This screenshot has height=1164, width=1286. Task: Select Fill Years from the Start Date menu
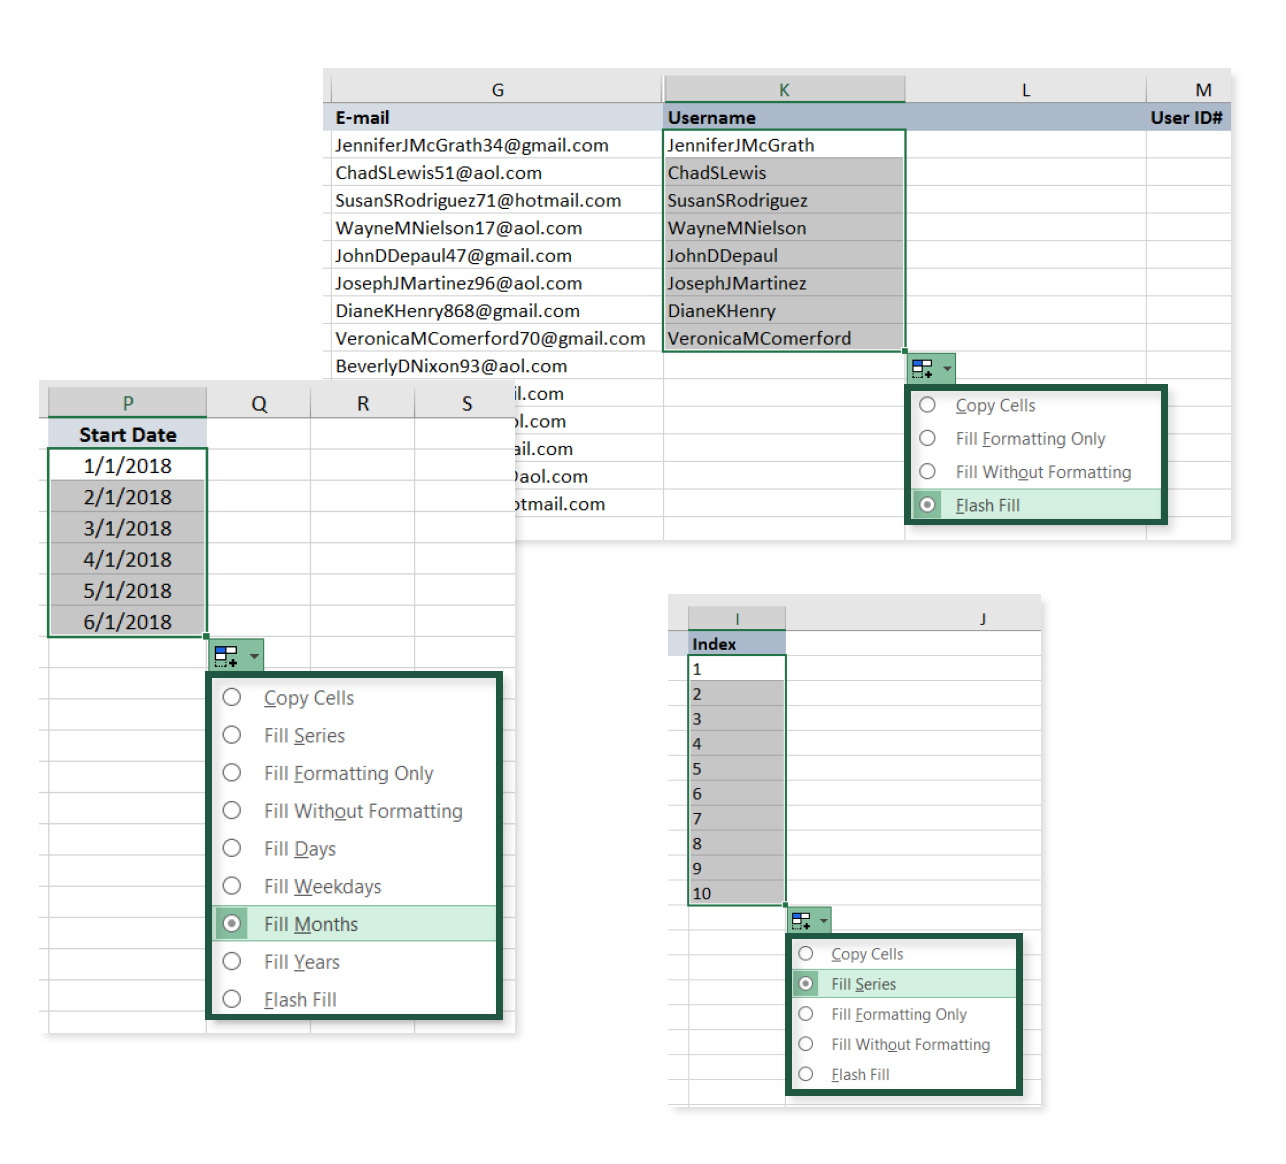(301, 961)
